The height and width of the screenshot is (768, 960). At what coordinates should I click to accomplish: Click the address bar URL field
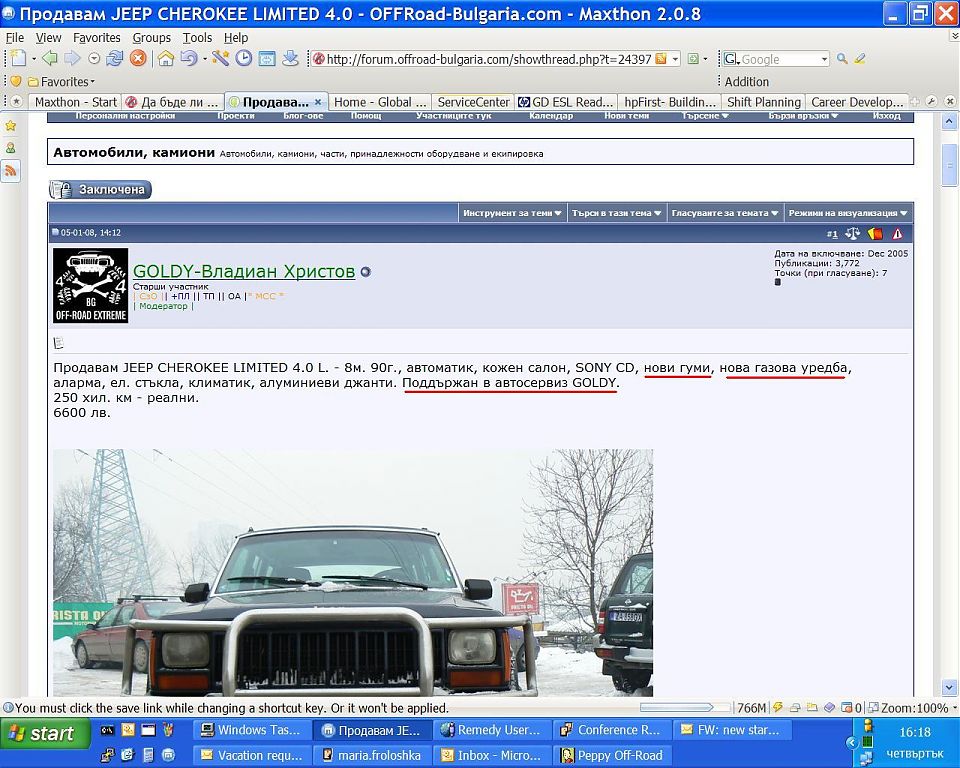[488, 59]
